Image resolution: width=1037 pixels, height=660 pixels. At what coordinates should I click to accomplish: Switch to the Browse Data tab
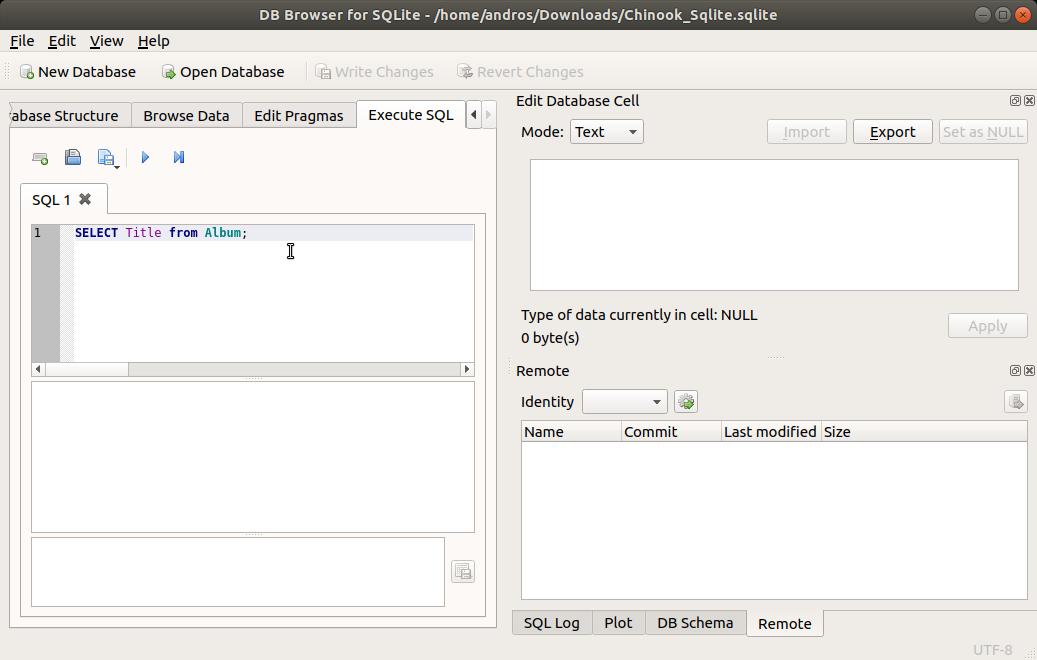coord(186,115)
